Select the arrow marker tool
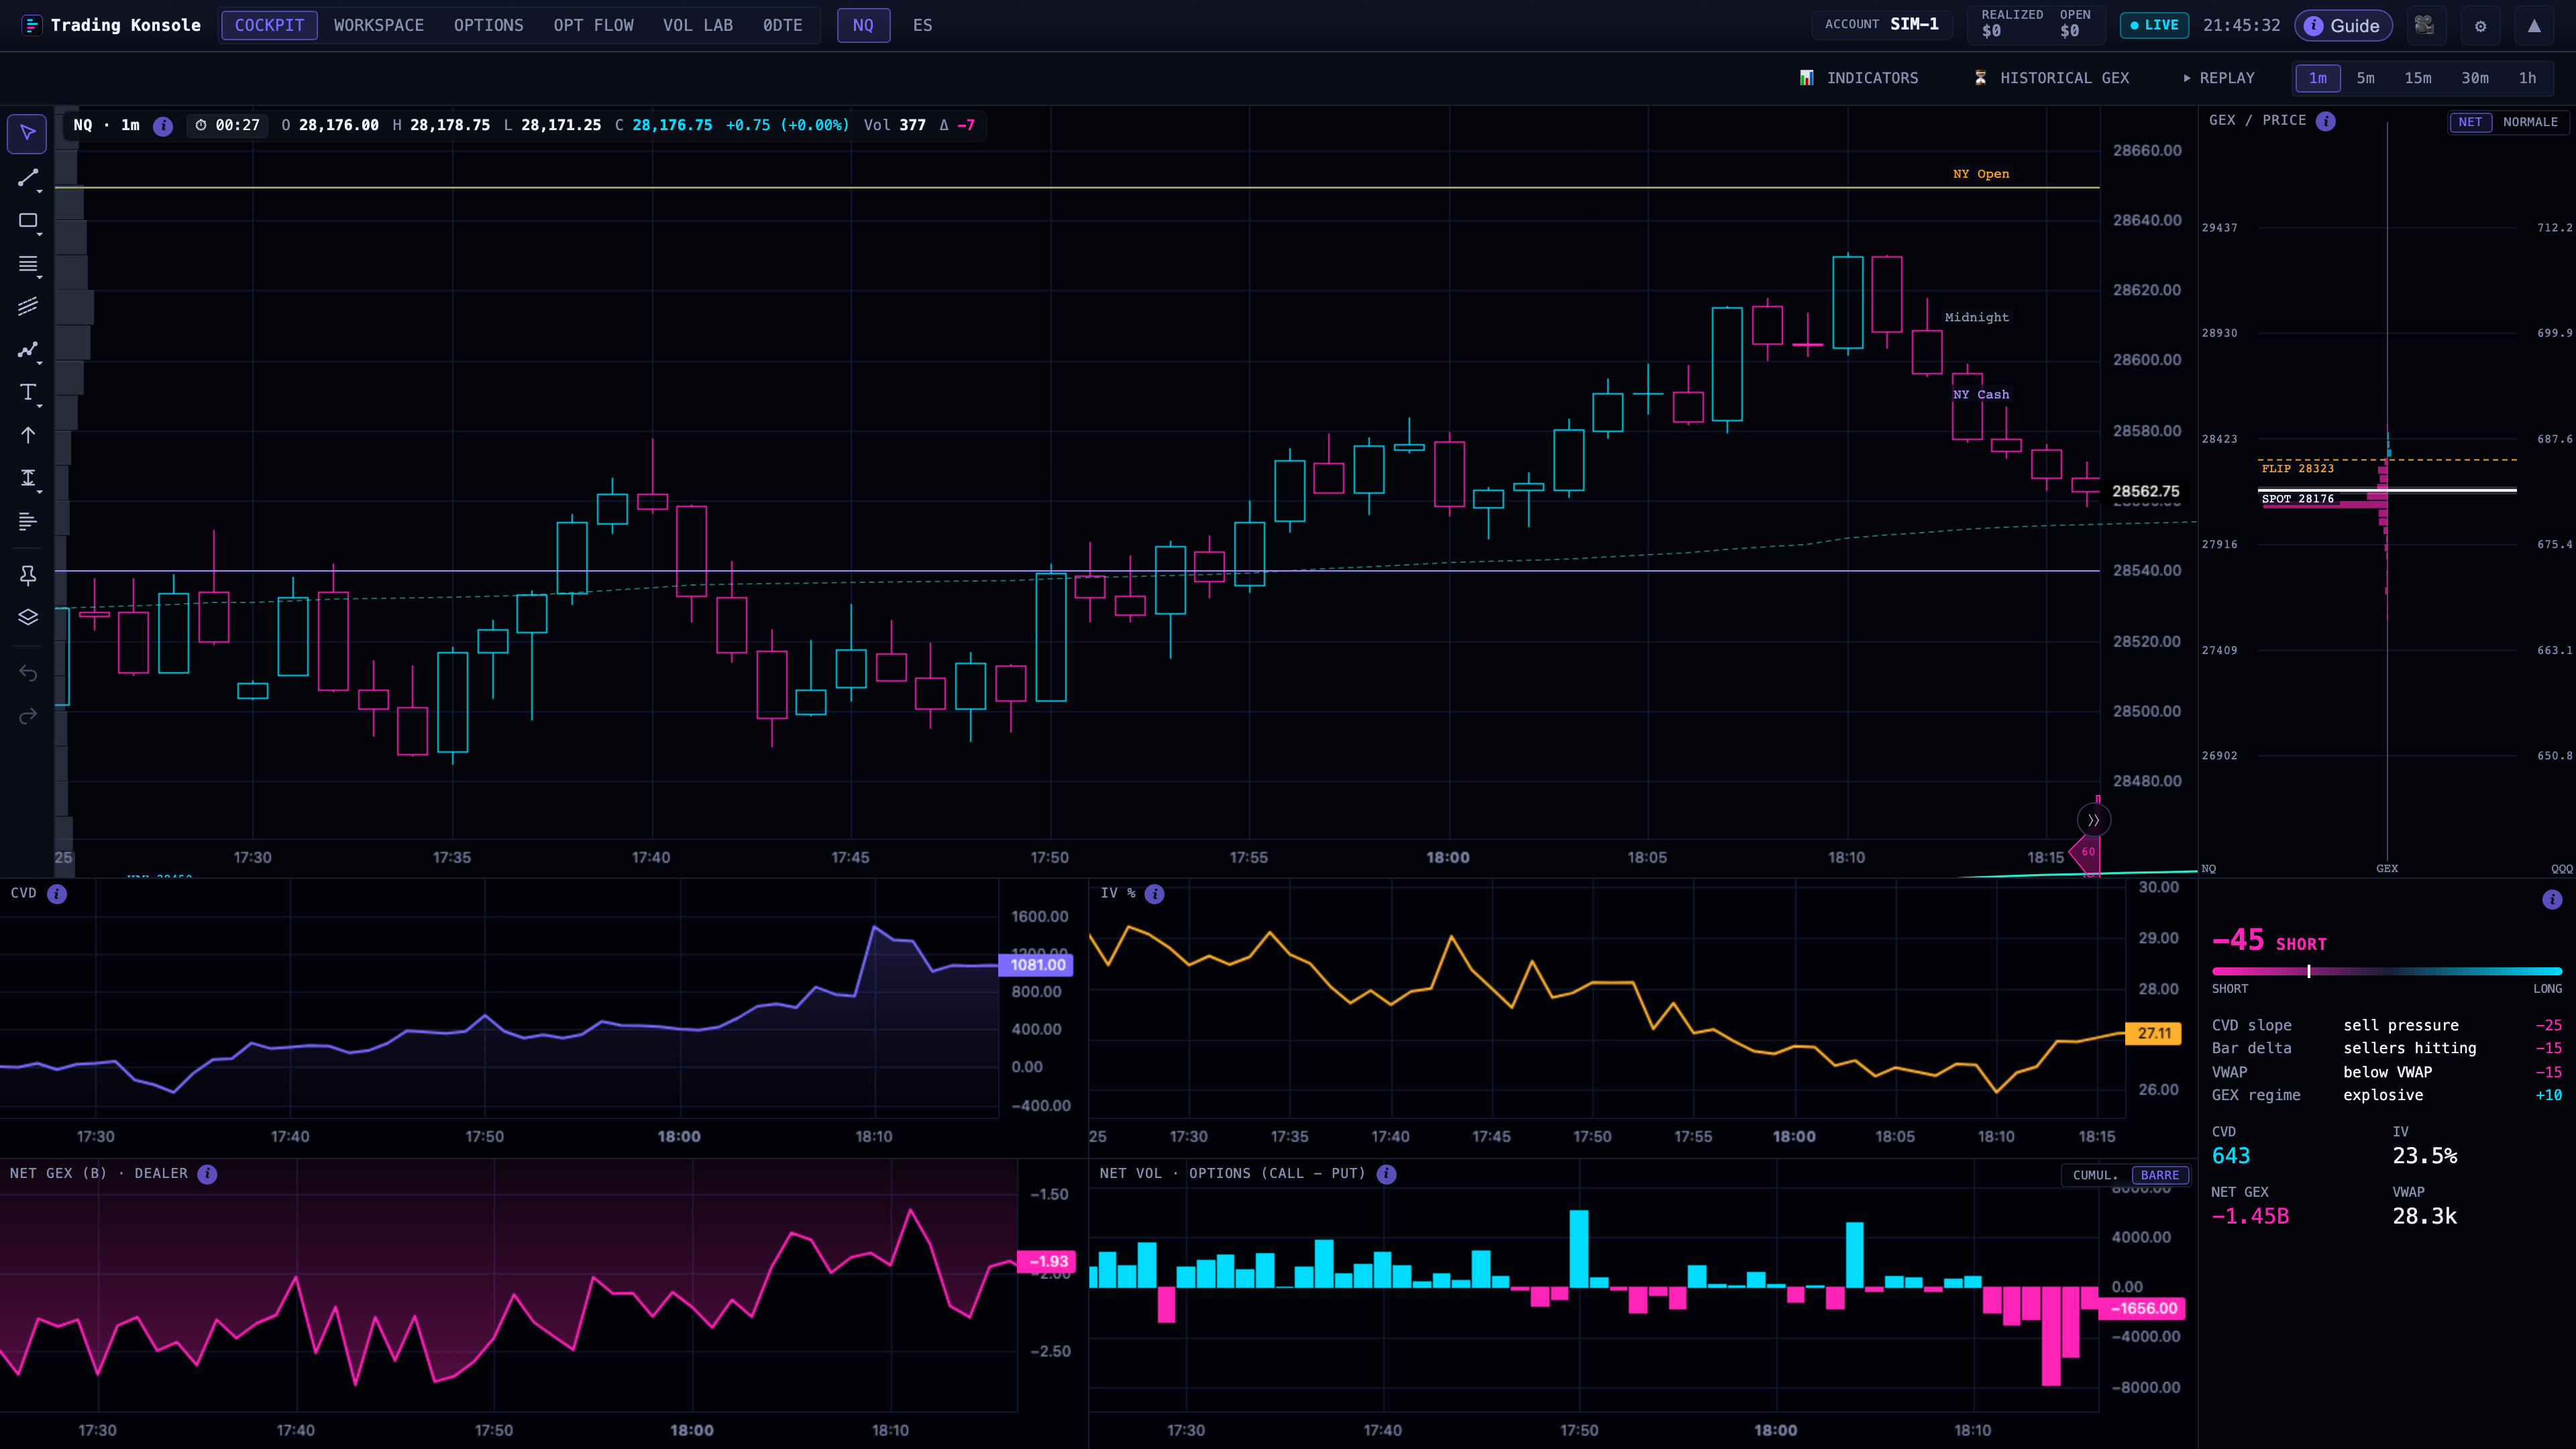 (x=27, y=435)
